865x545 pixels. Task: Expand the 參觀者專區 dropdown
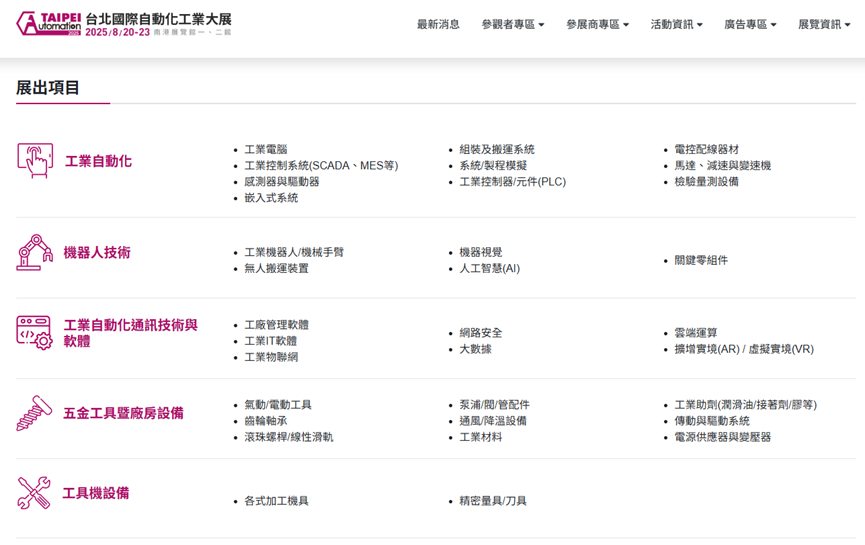512,24
